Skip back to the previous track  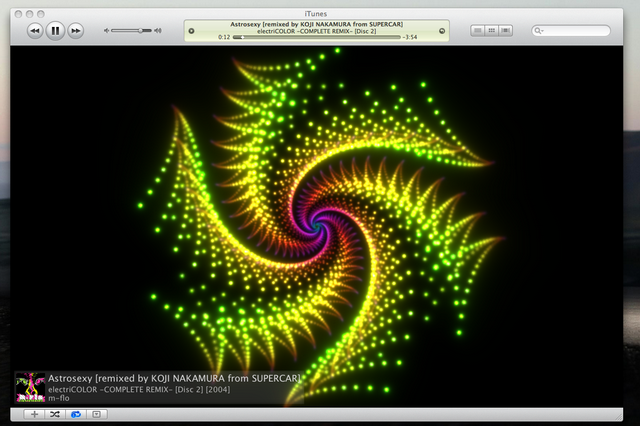35,31
